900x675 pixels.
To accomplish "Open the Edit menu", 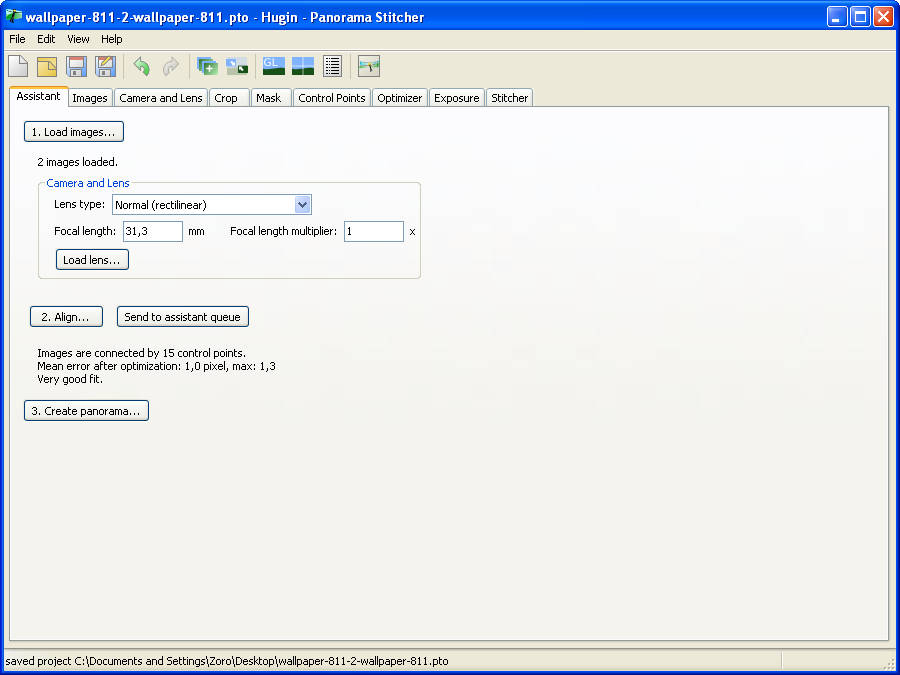I will (x=46, y=39).
